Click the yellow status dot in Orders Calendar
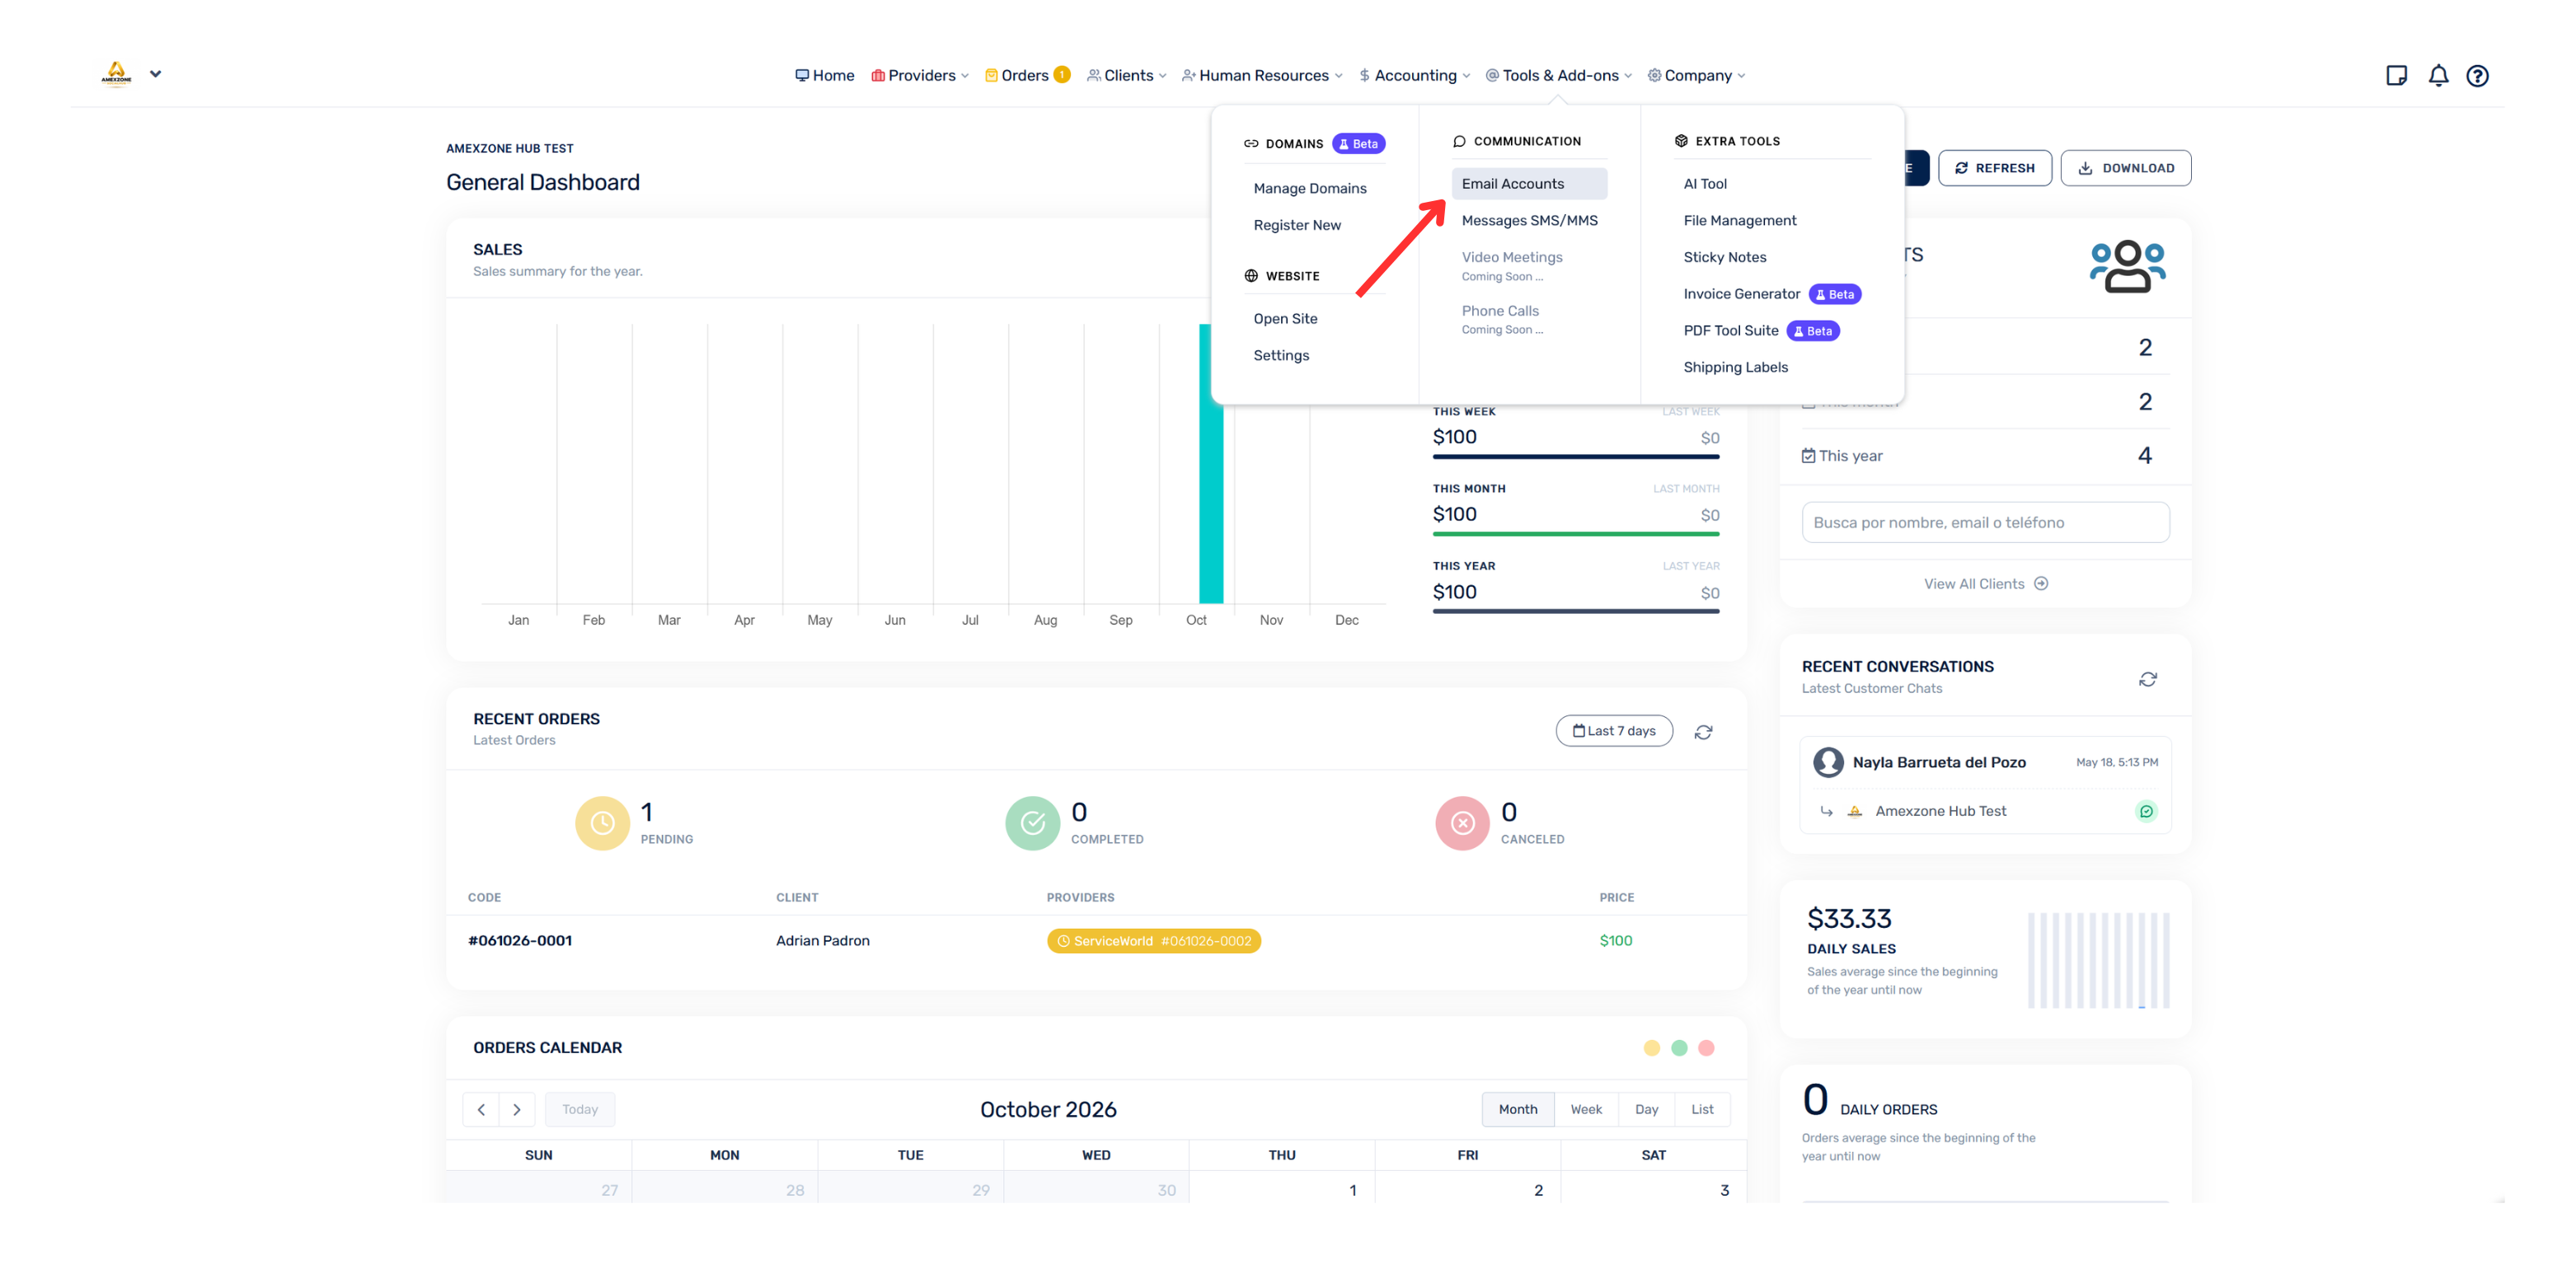 click(x=1651, y=1048)
